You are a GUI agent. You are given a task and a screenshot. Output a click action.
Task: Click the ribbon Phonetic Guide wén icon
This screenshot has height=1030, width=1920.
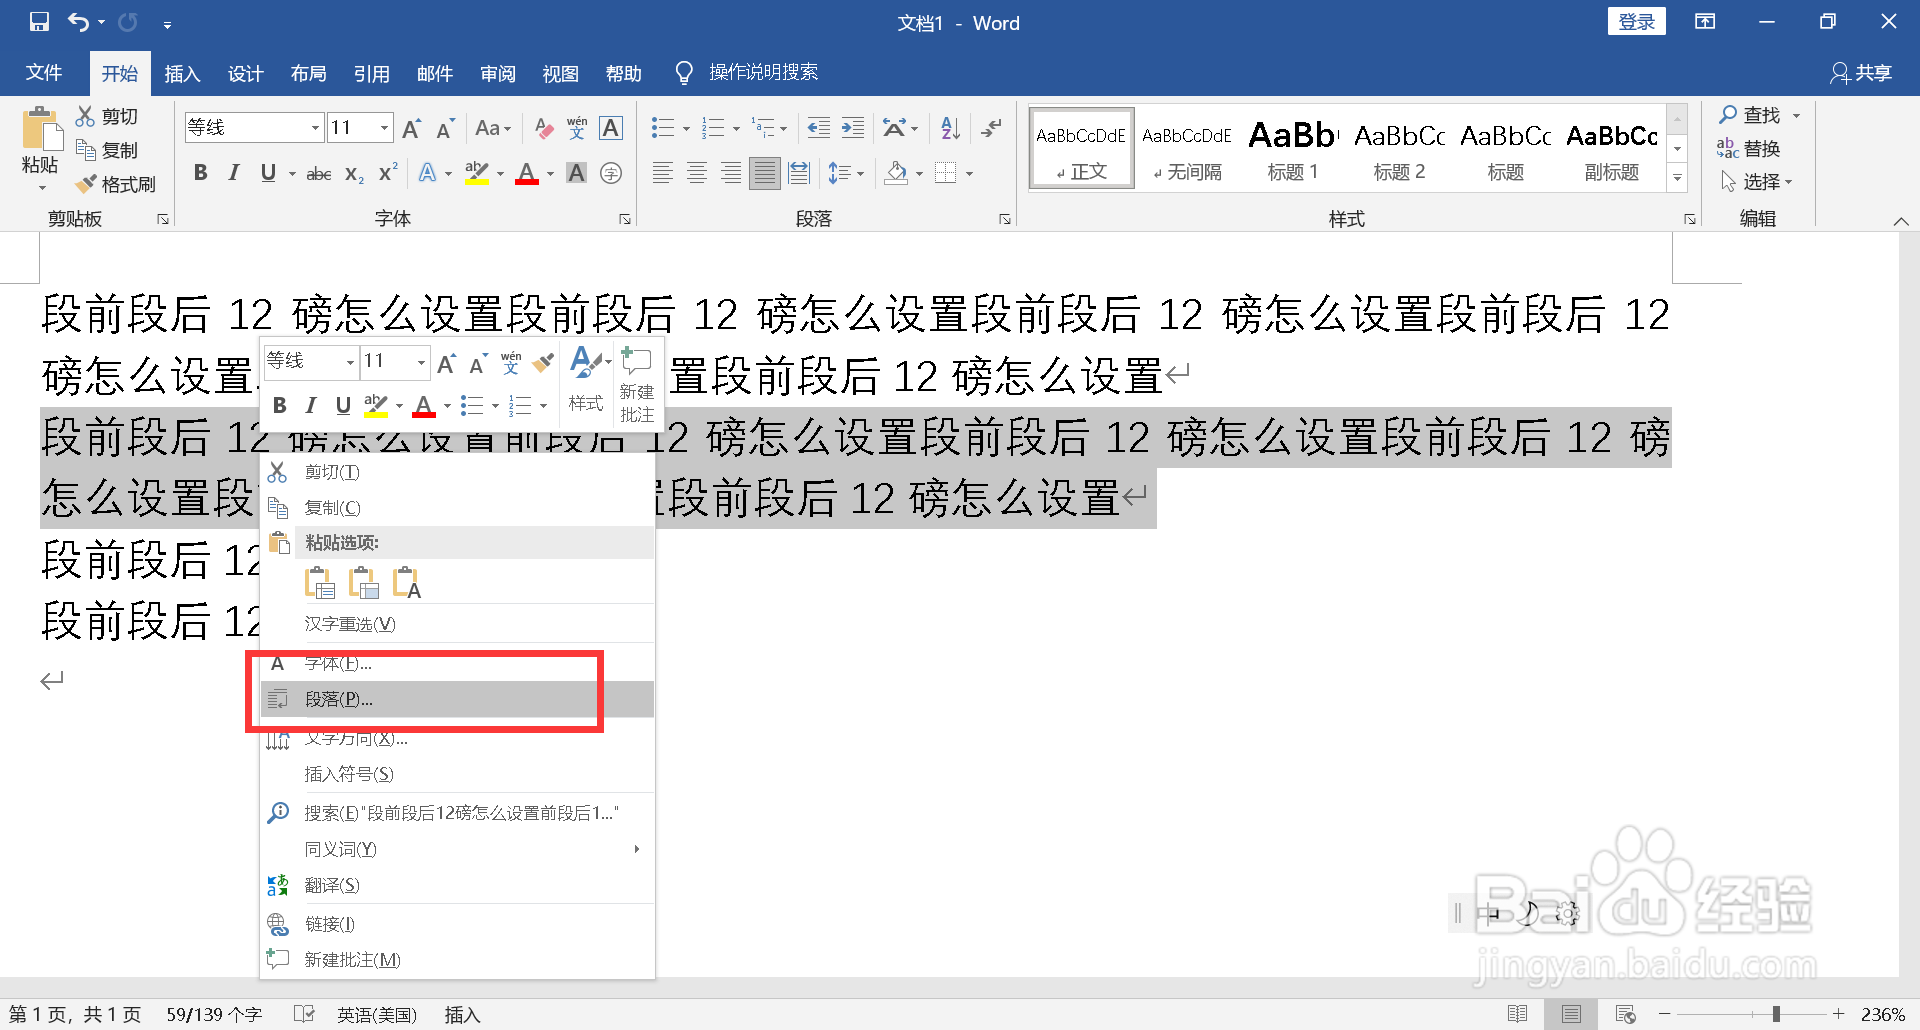click(577, 128)
